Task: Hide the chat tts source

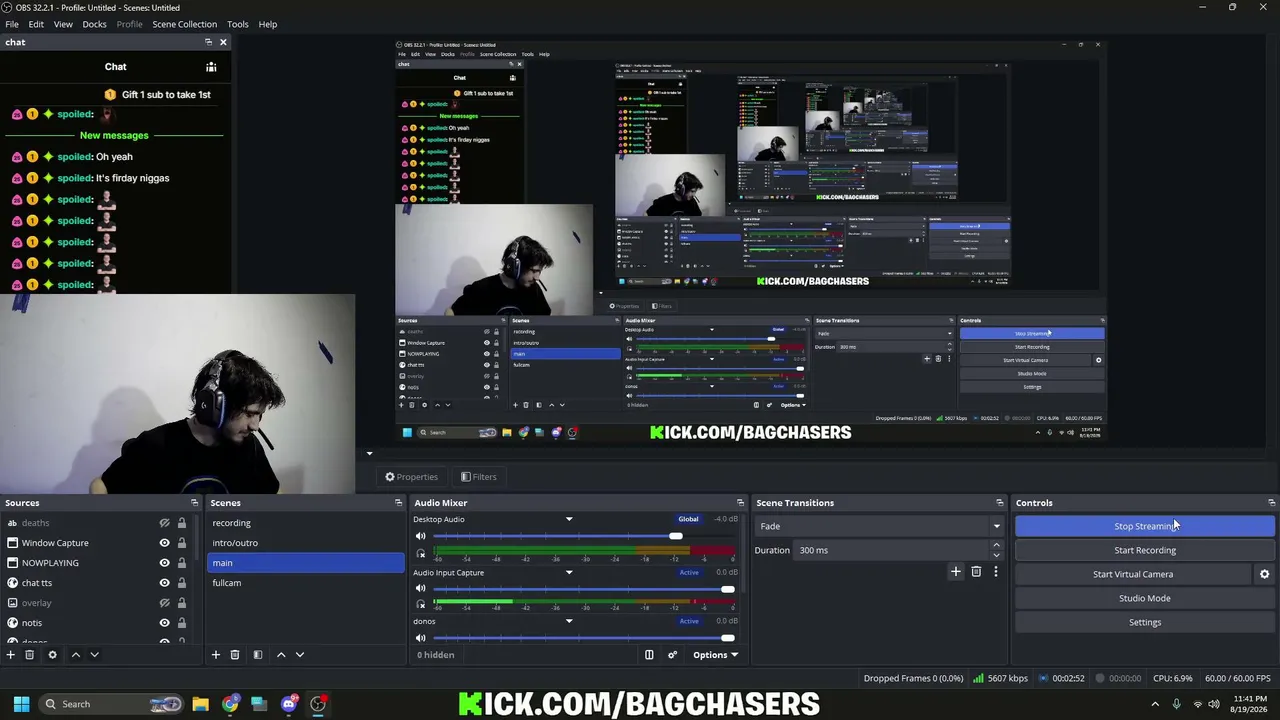Action: click(x=164, y=583)
